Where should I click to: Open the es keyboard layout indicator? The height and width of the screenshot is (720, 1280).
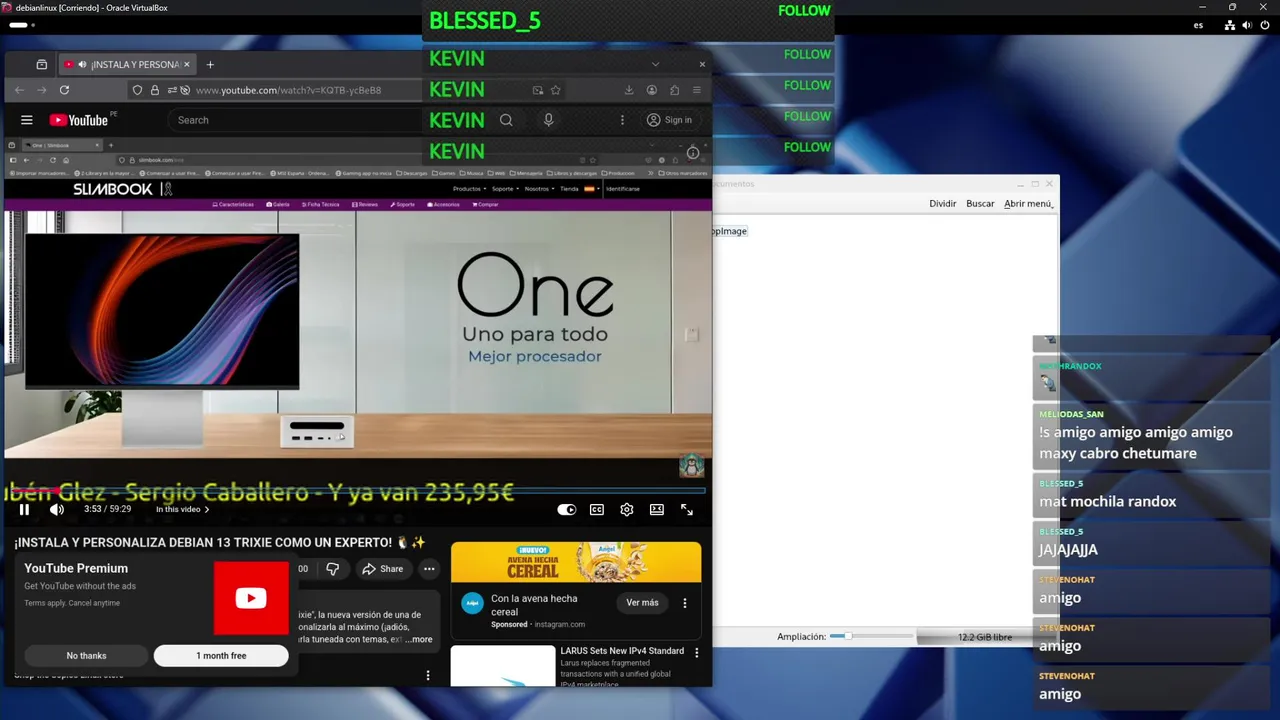point(1198,25)
